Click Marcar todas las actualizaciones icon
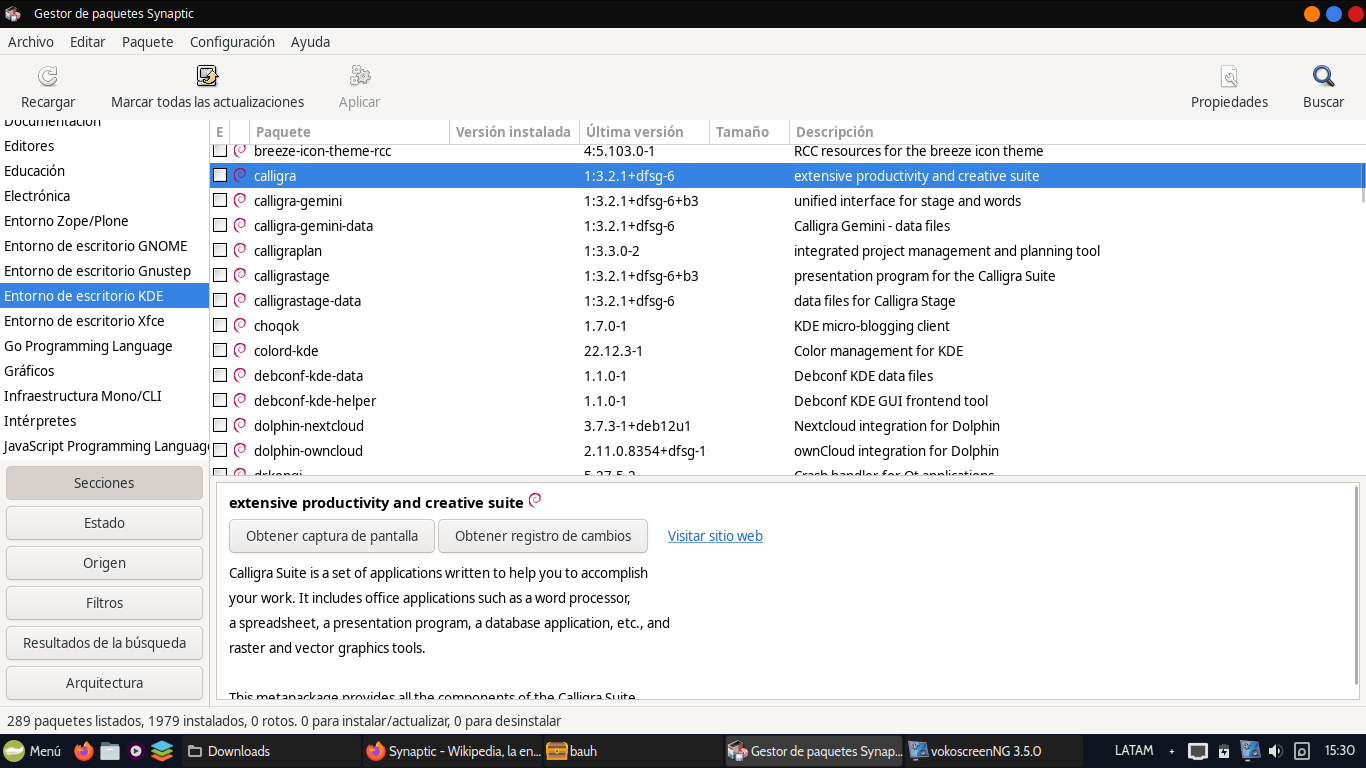The image size is (1366, 768). coord(207,76)
